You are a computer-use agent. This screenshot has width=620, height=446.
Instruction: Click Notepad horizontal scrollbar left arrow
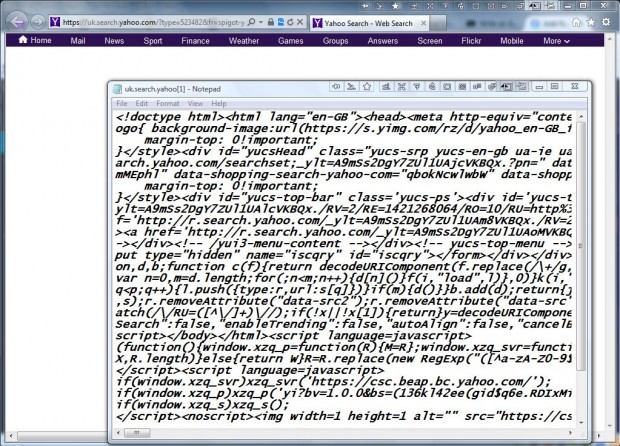118,433
